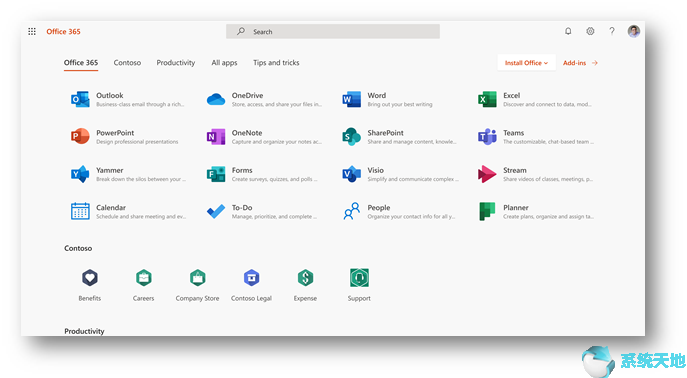Open the PowerPoint app icon
Screen dimensions: 687x378
80,137
